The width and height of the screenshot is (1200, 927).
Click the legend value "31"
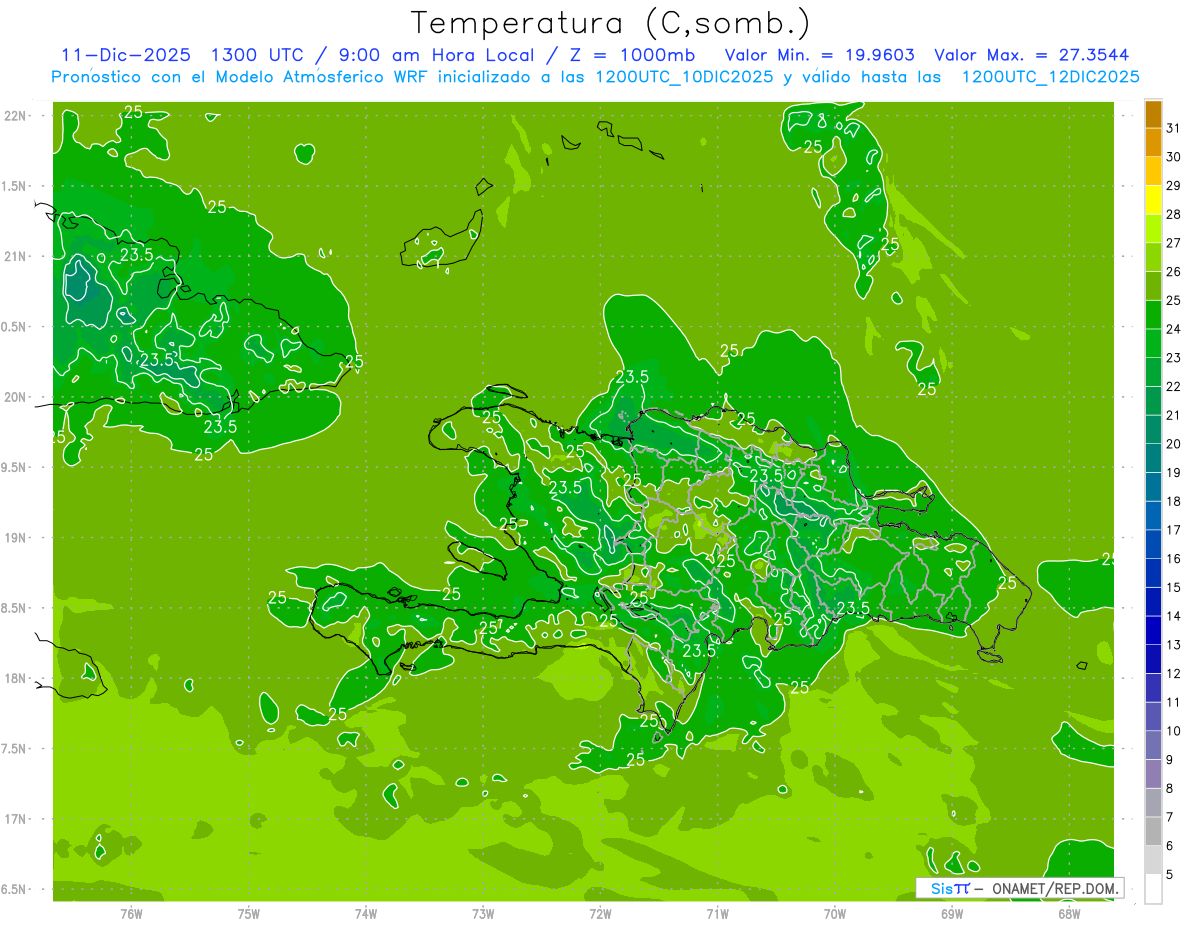[x=1174, y=127]
